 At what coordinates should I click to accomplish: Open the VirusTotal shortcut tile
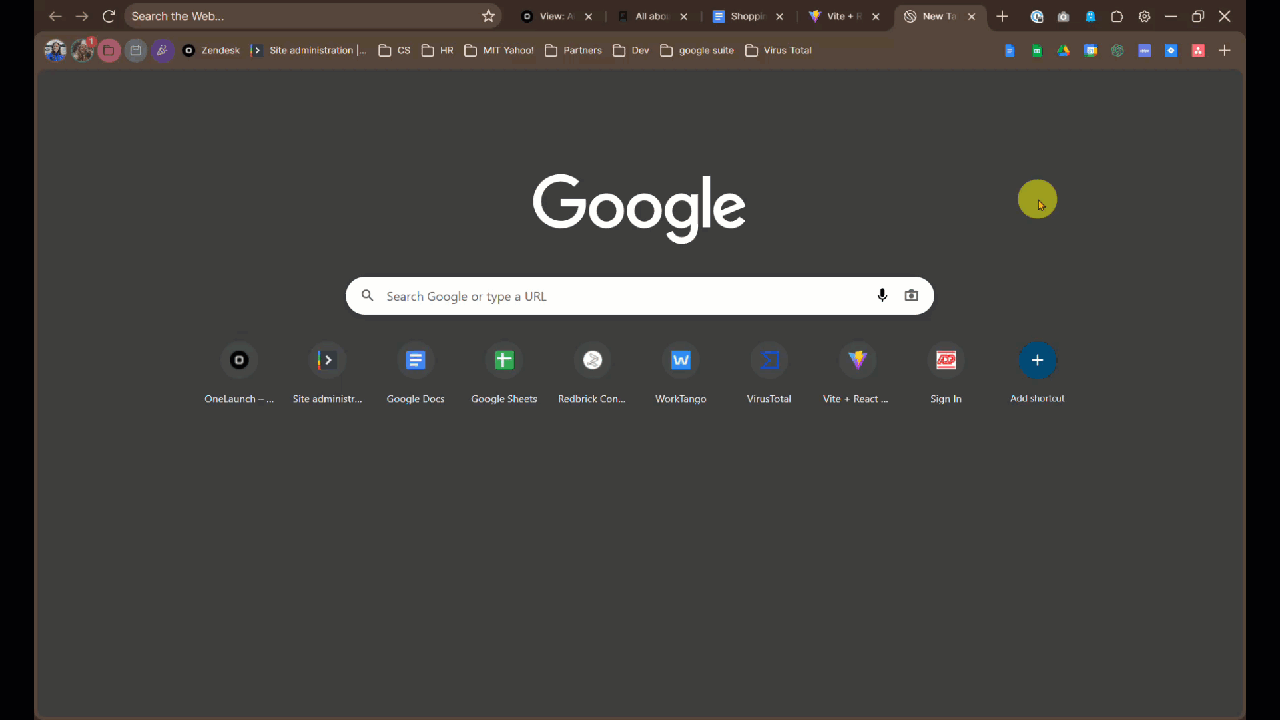coord(769,372)
